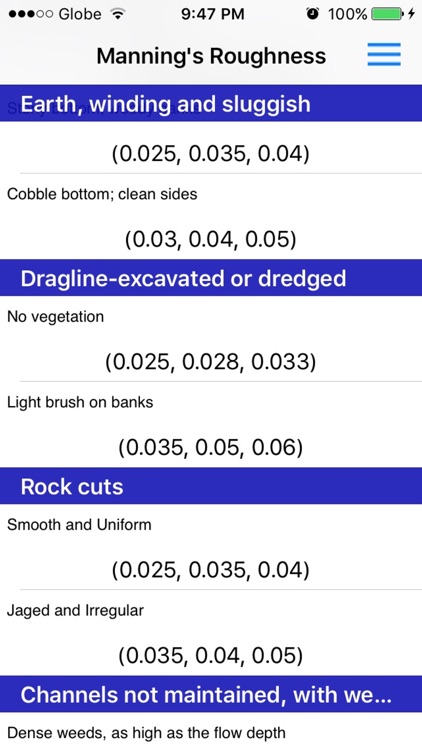Tap the (0.035, 0.05, 0.06) values
The image size is (422, 750).
211,448
